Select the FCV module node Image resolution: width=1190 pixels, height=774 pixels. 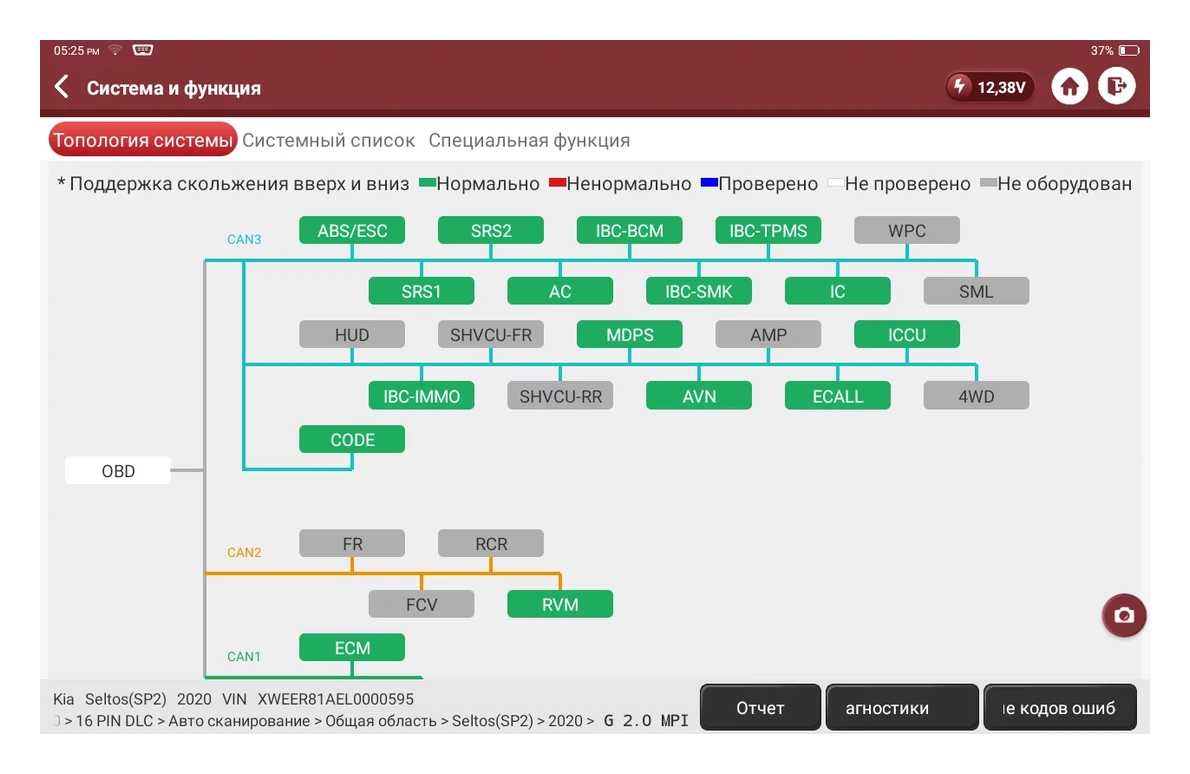pyautogui.click(x=421, y=604)
